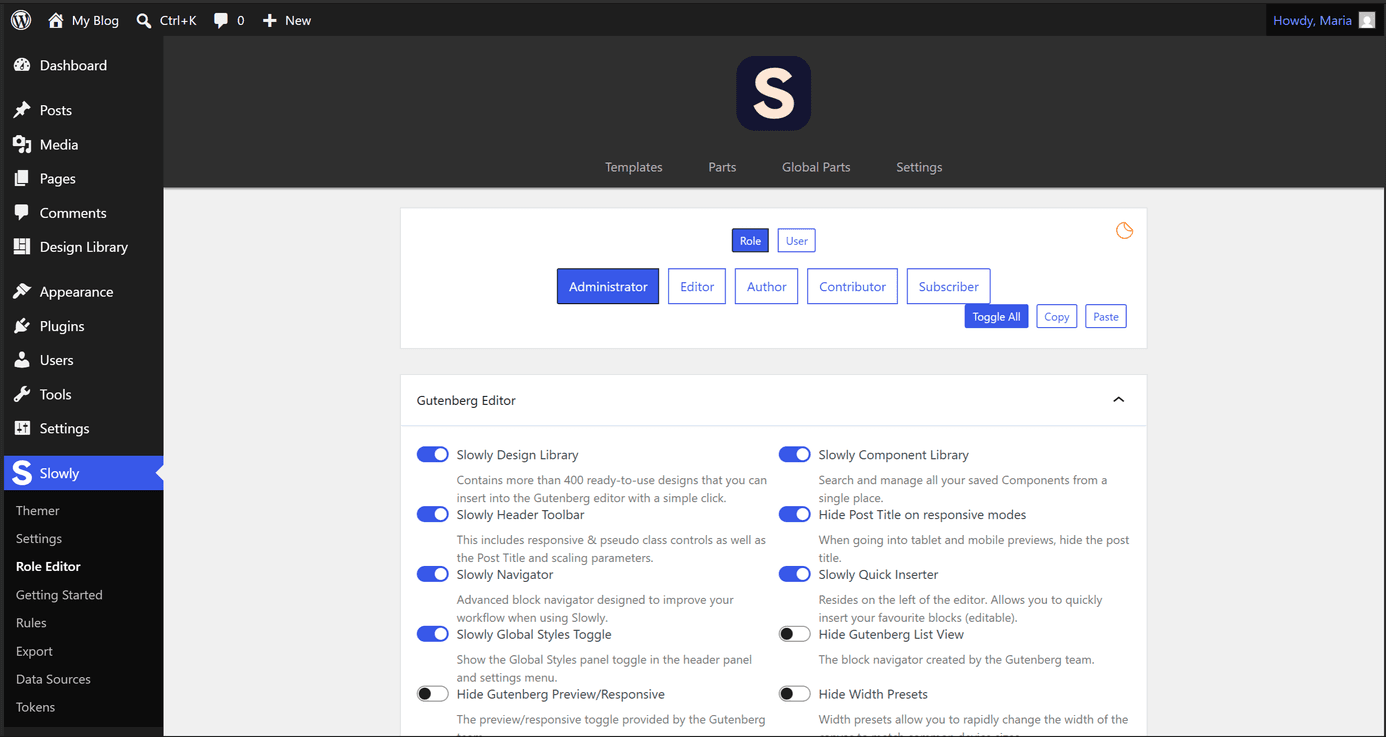
Task: Turn off Slowly Quick Inserter
Action: pos(795,575)
